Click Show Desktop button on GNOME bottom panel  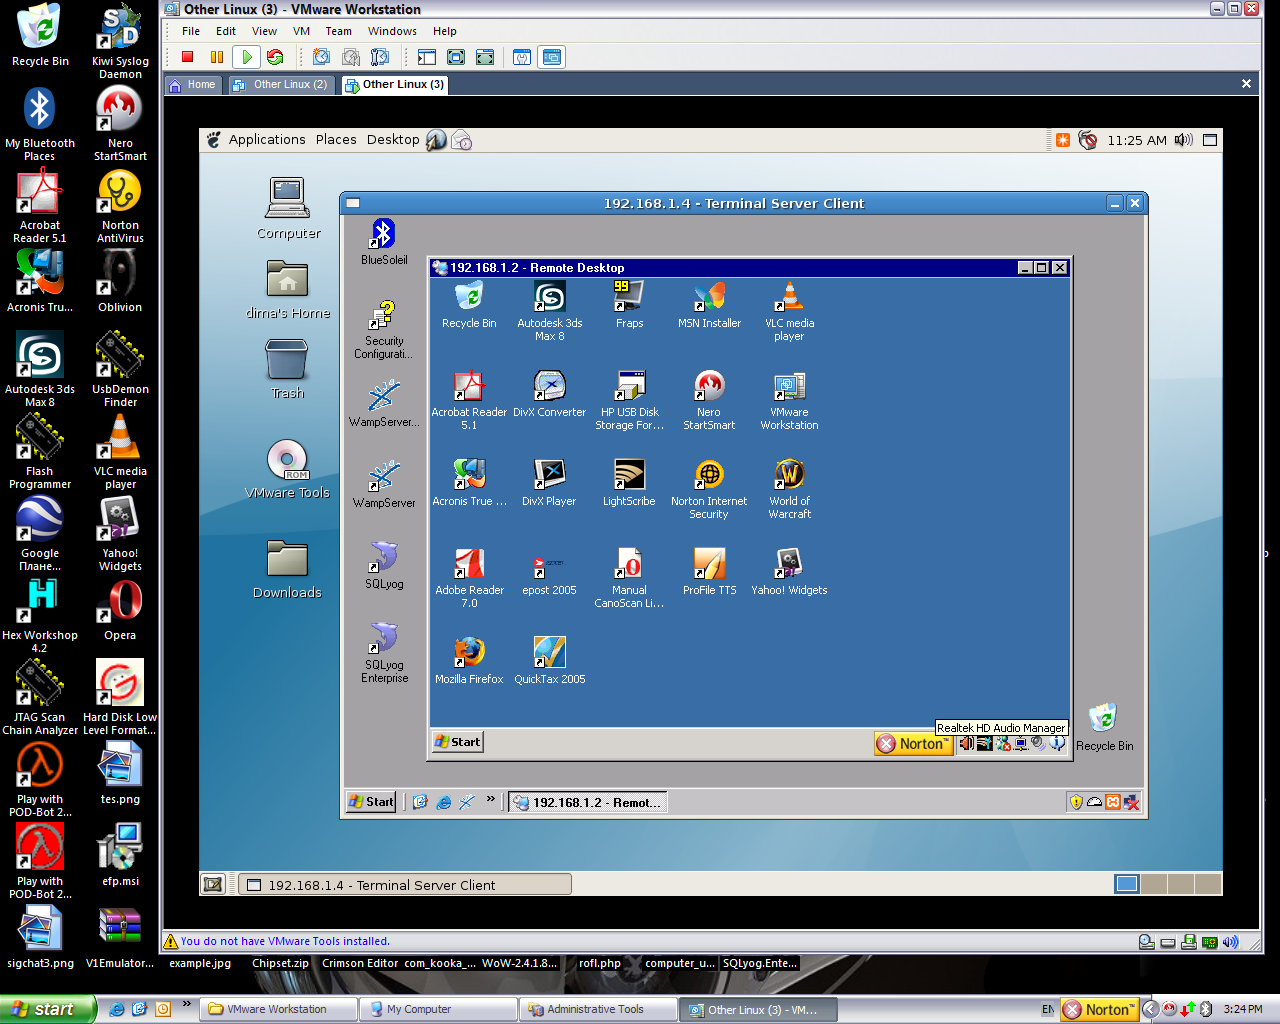pyautogui.click(x=212, y=884)
